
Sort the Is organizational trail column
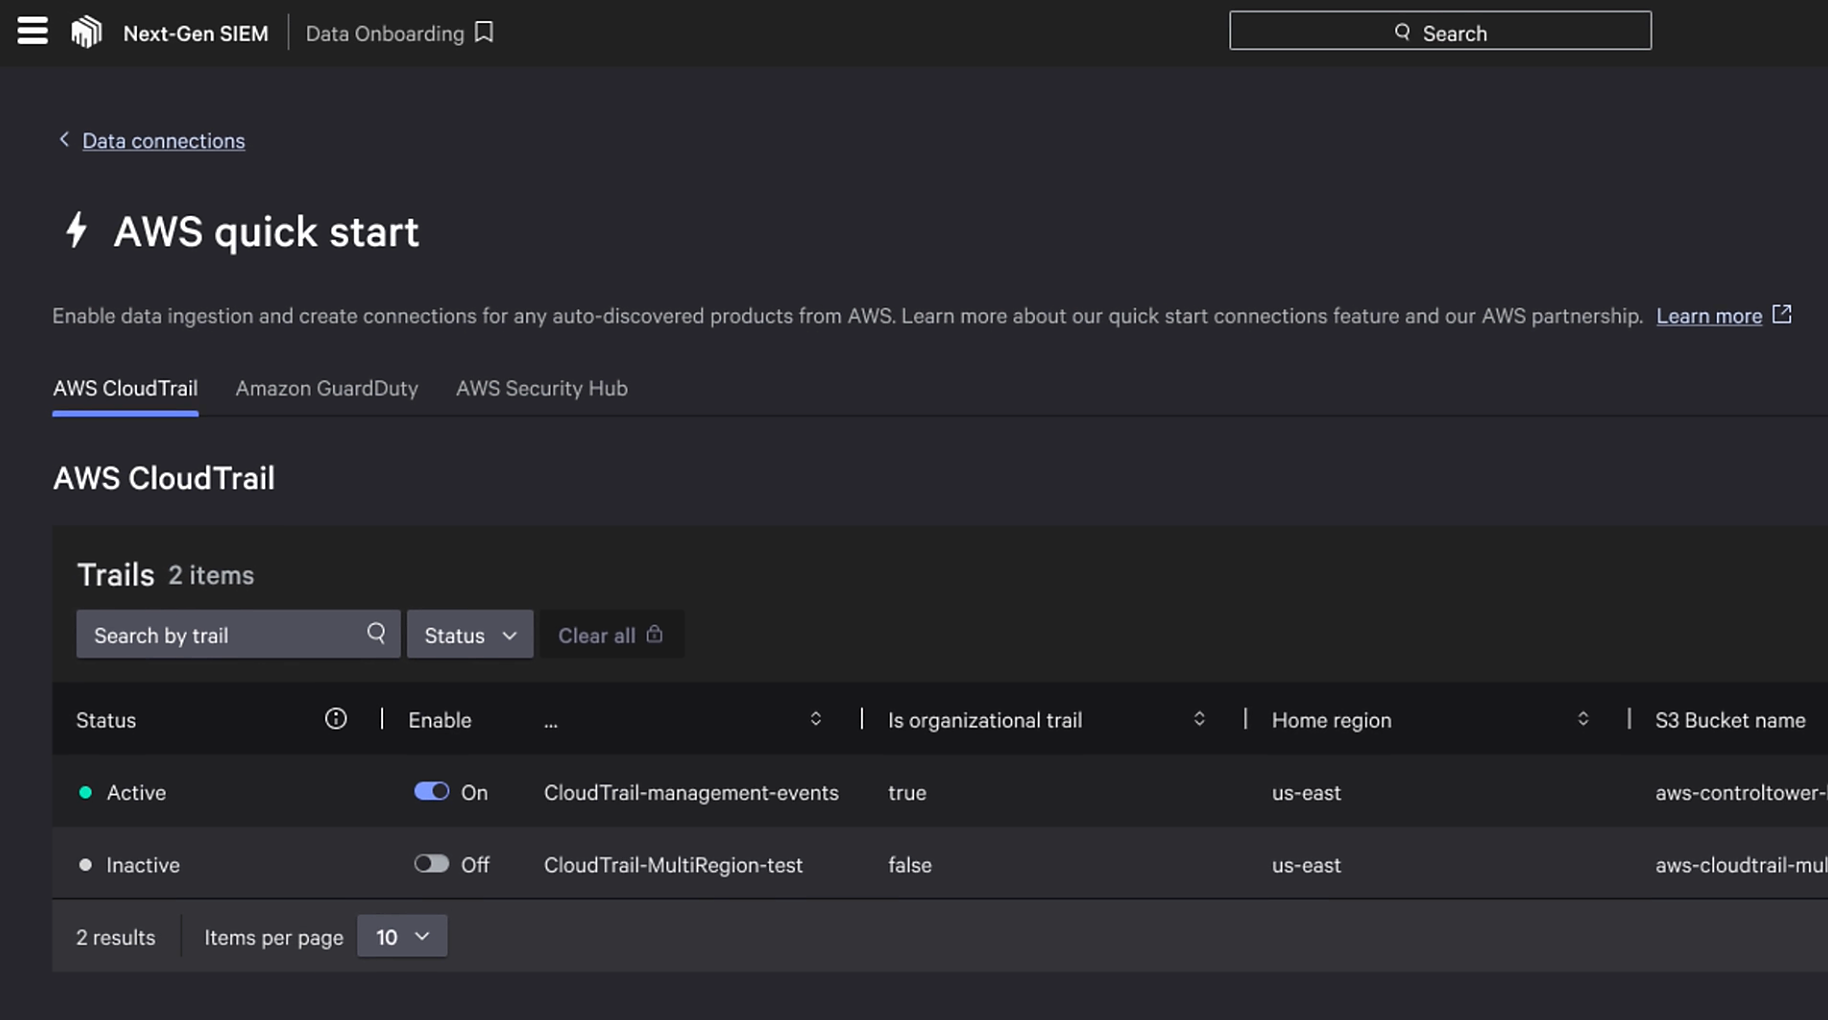pos(1199,719)
